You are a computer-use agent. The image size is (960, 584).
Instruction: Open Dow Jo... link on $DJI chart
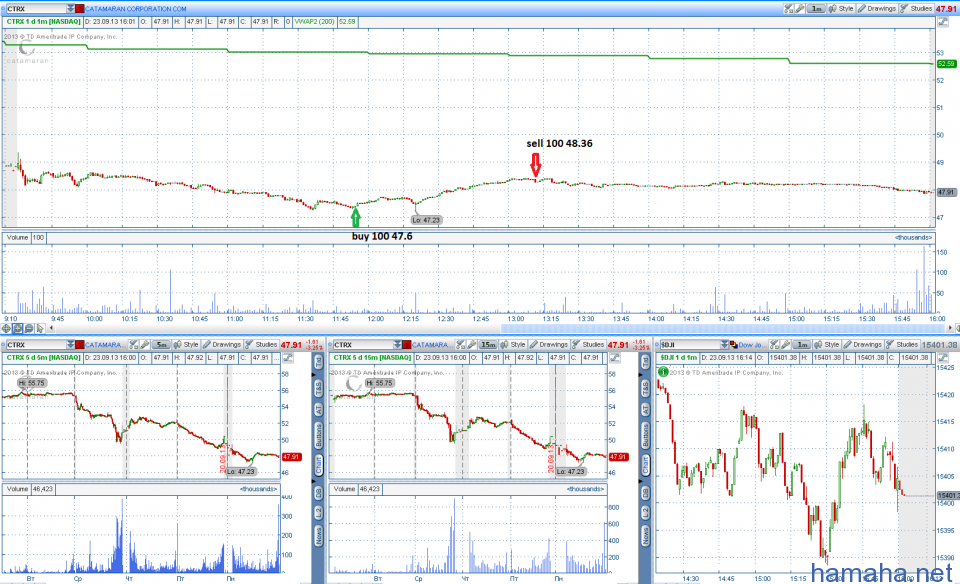(750, 345)
